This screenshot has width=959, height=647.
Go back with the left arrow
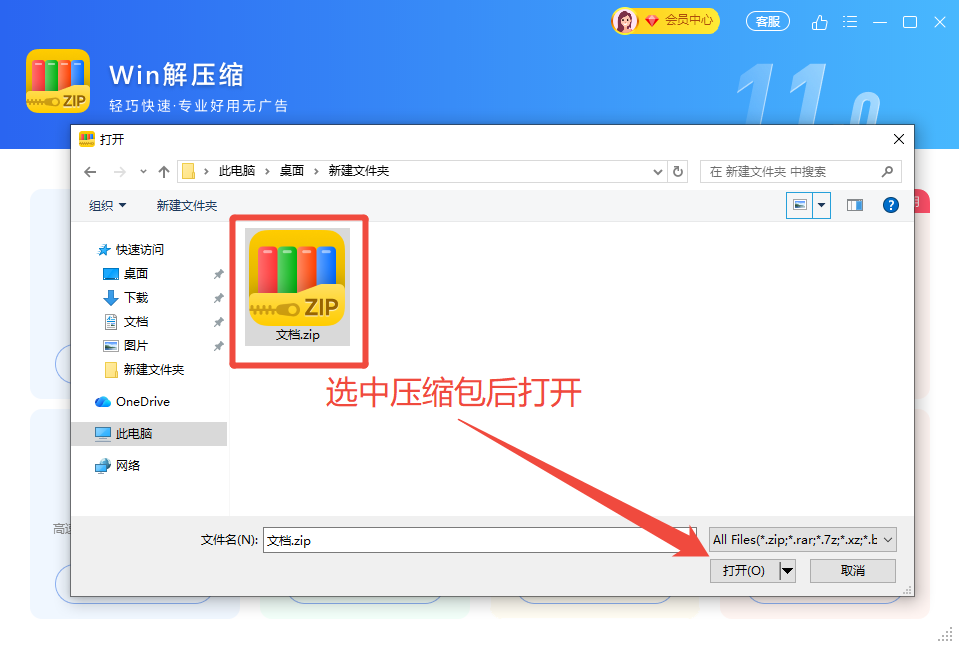pyautogui.click(x=91, y=172)
